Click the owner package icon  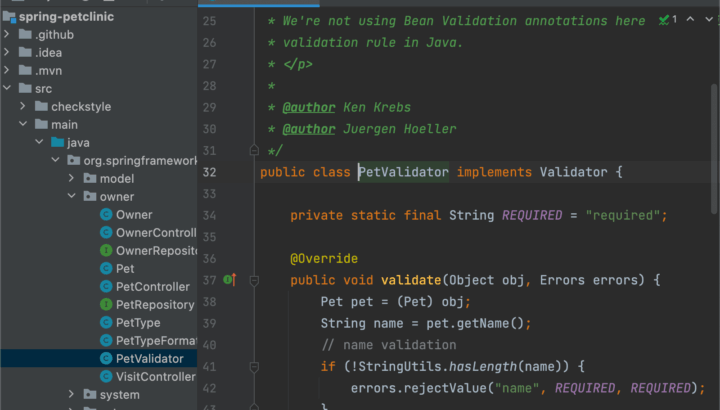[90, 196]
